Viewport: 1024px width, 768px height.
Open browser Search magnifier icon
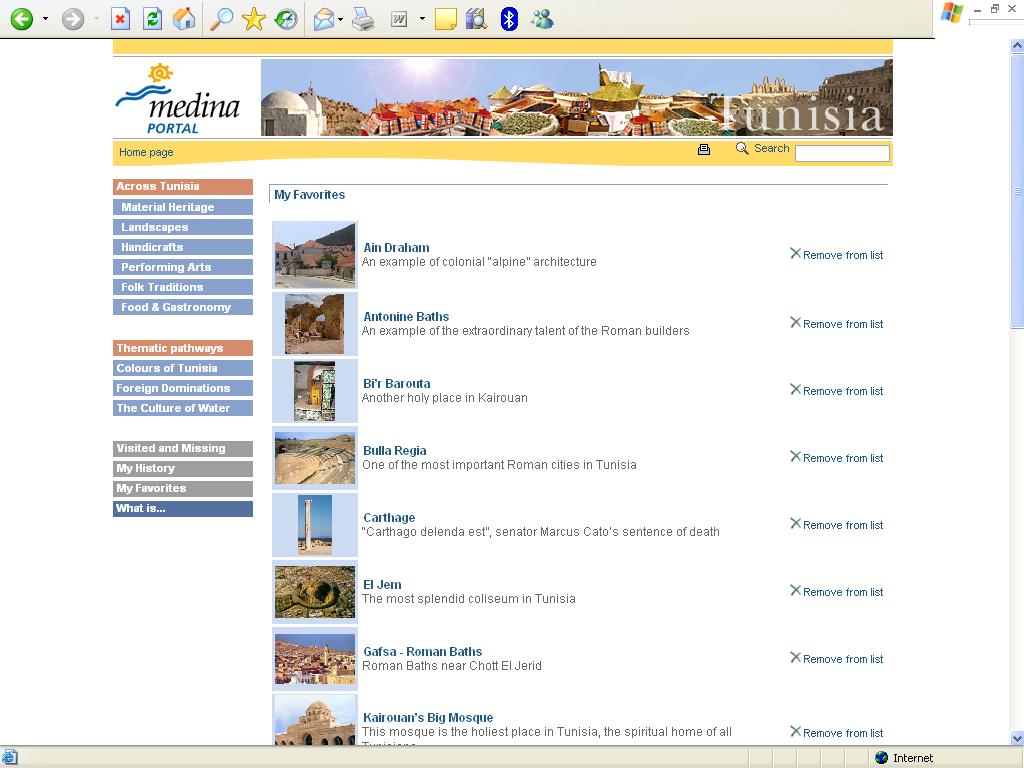click(221, 18)
